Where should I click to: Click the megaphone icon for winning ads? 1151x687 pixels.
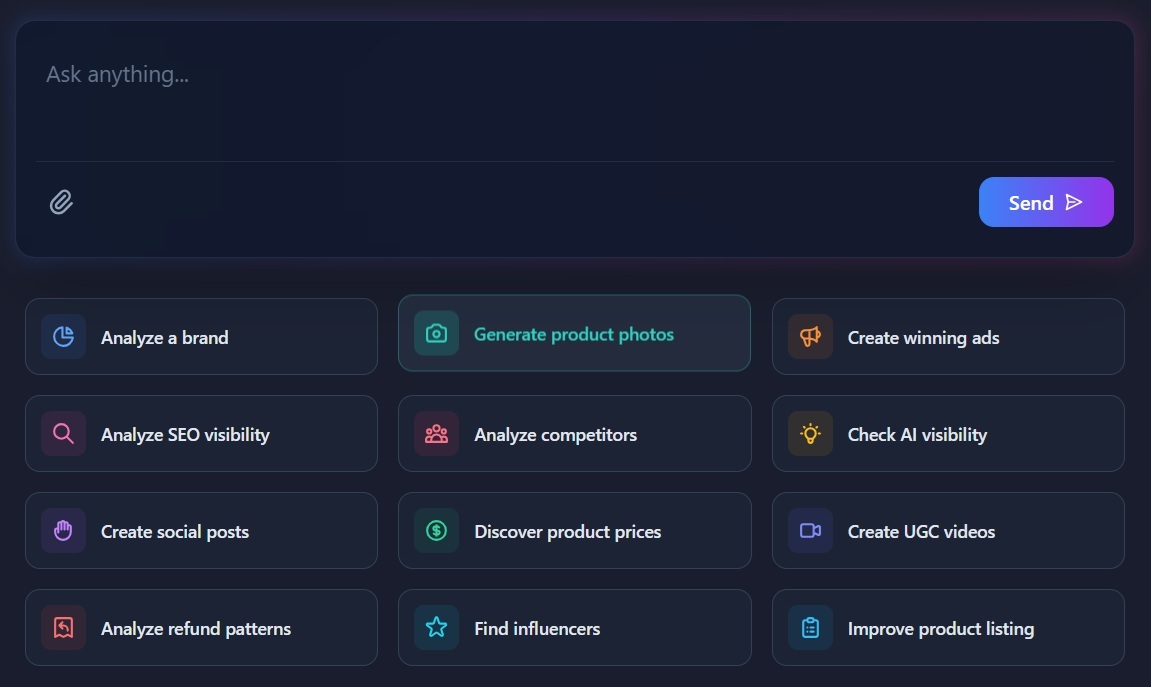[810, 337]
